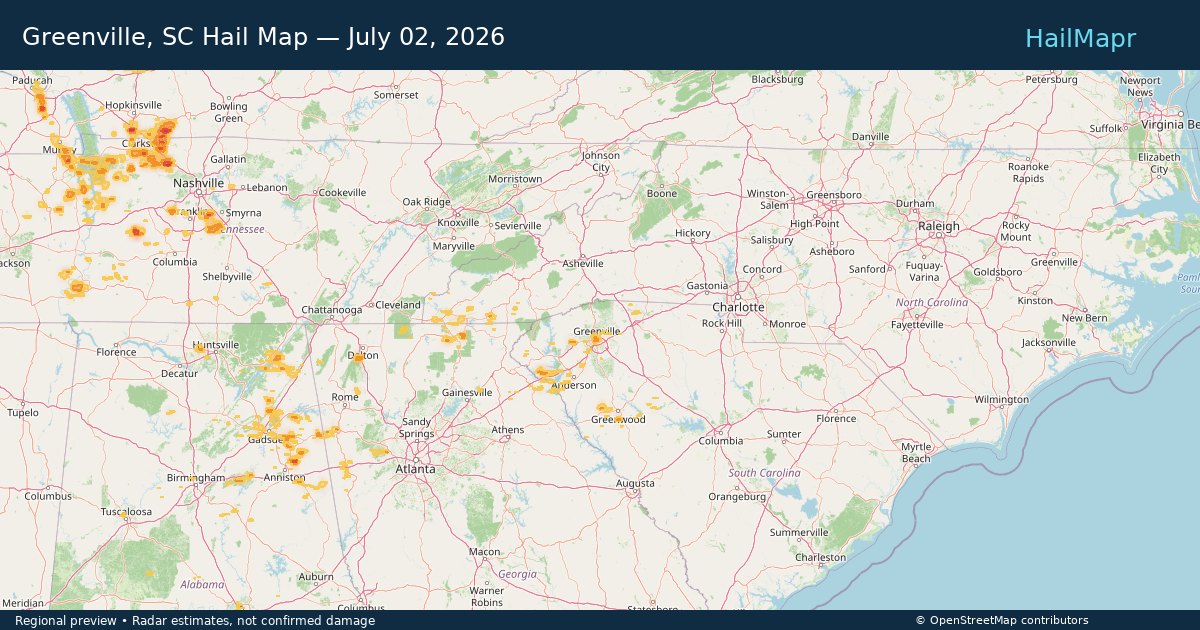
Task: Click the Maryville city label
Action: pos(454,246)
